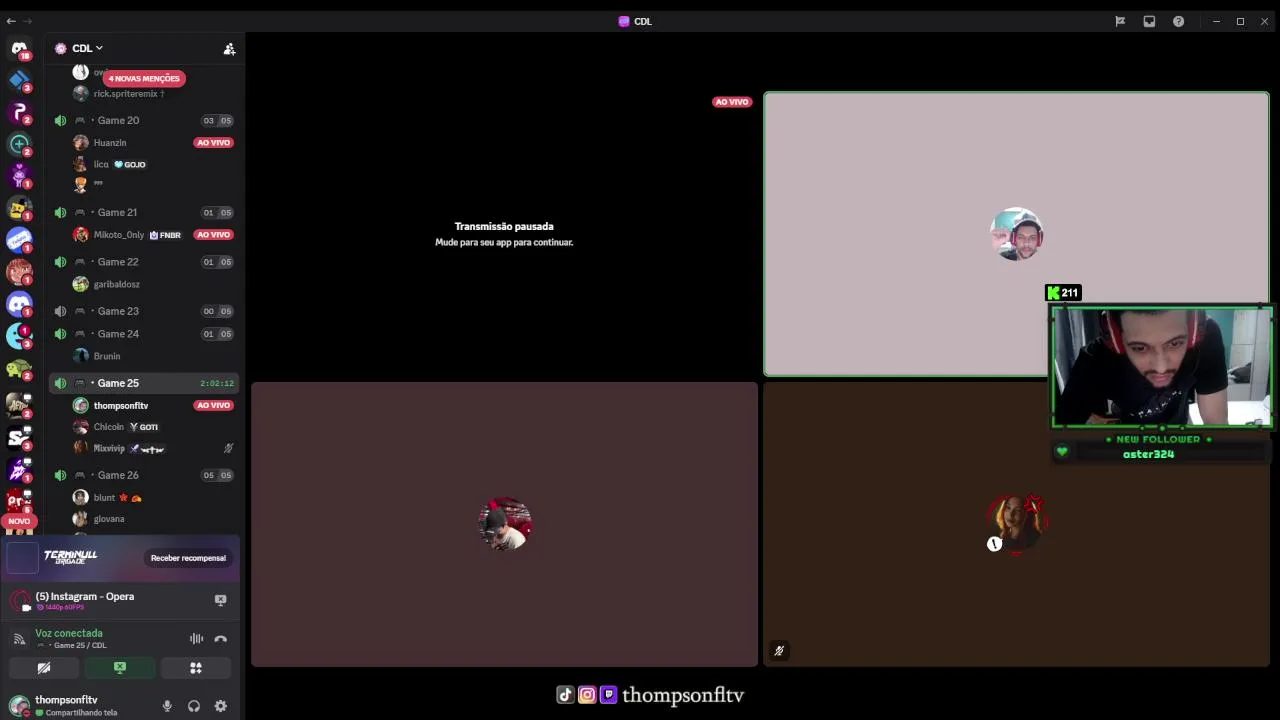Focus the bottom-right muted participant tile

(1016, 524)
